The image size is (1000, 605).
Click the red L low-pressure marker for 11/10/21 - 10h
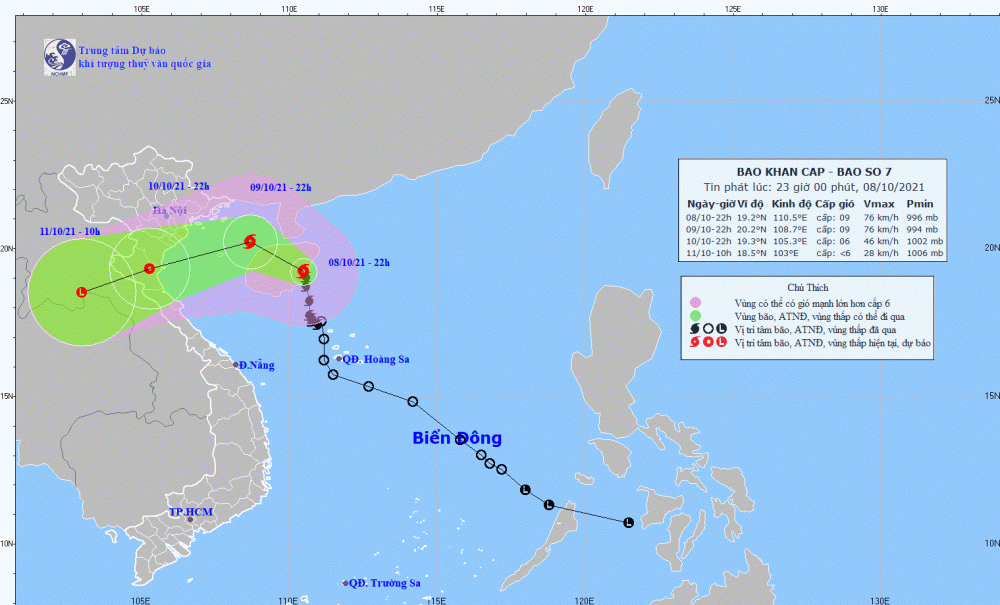[82, 292]
